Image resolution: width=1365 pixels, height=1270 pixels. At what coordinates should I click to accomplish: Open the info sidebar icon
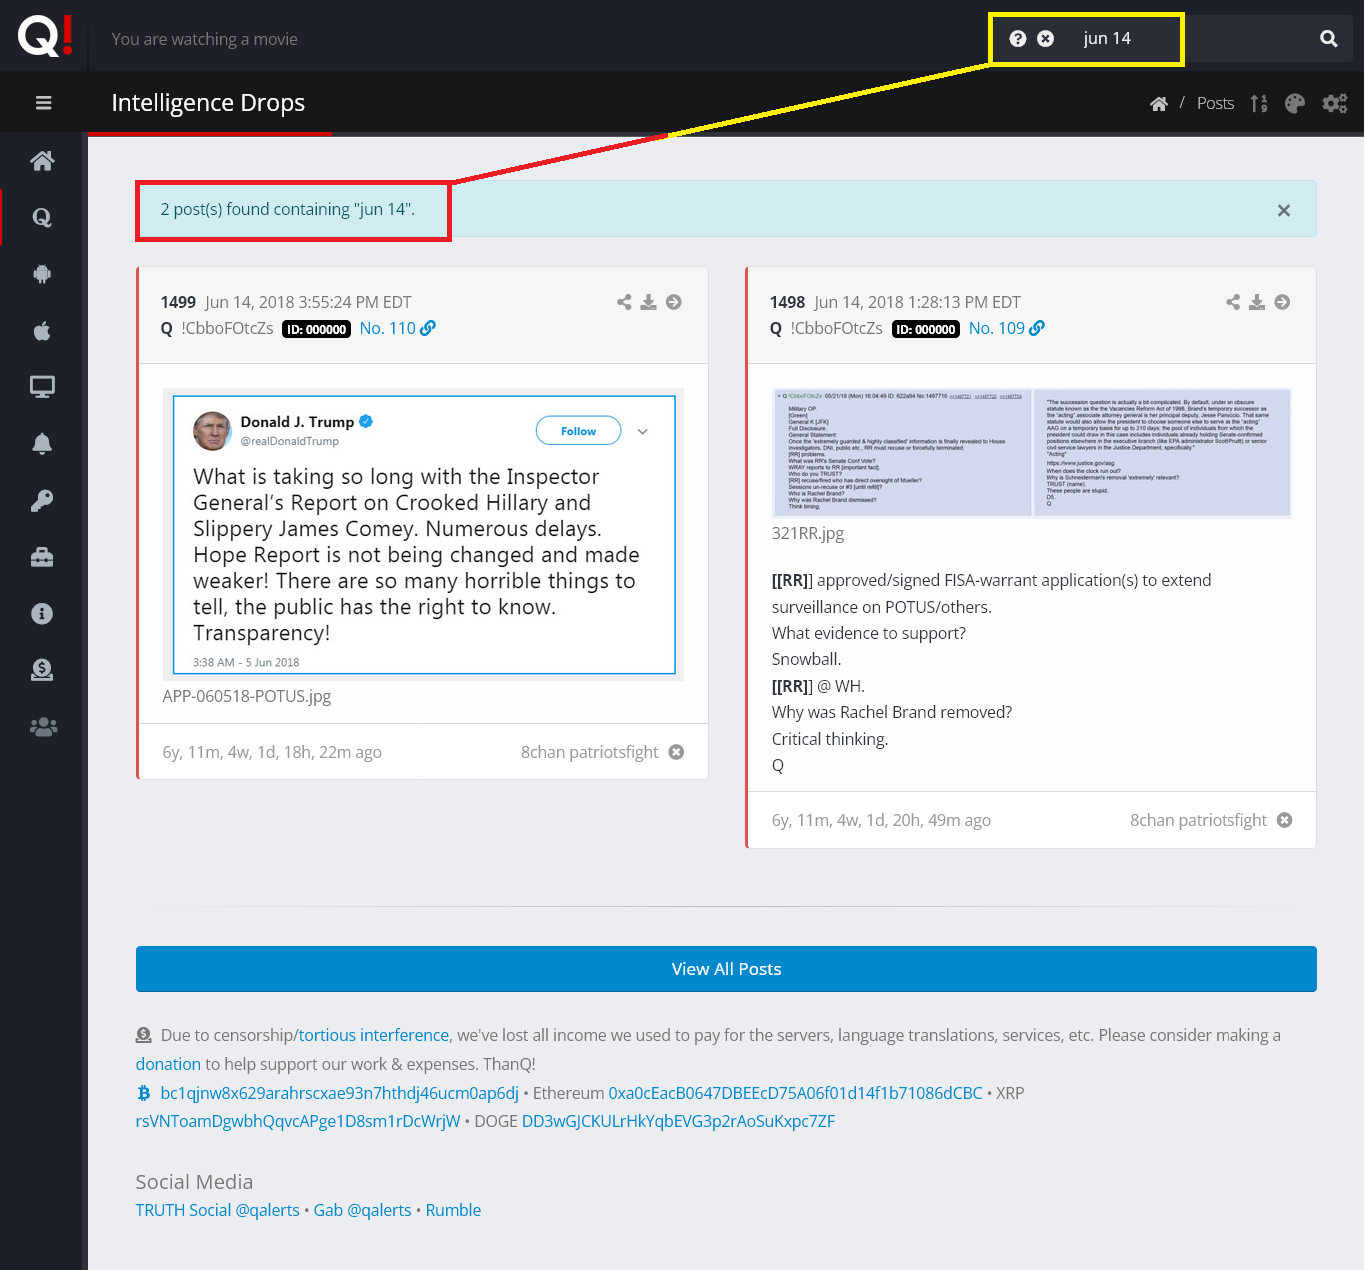coord(42,613)
